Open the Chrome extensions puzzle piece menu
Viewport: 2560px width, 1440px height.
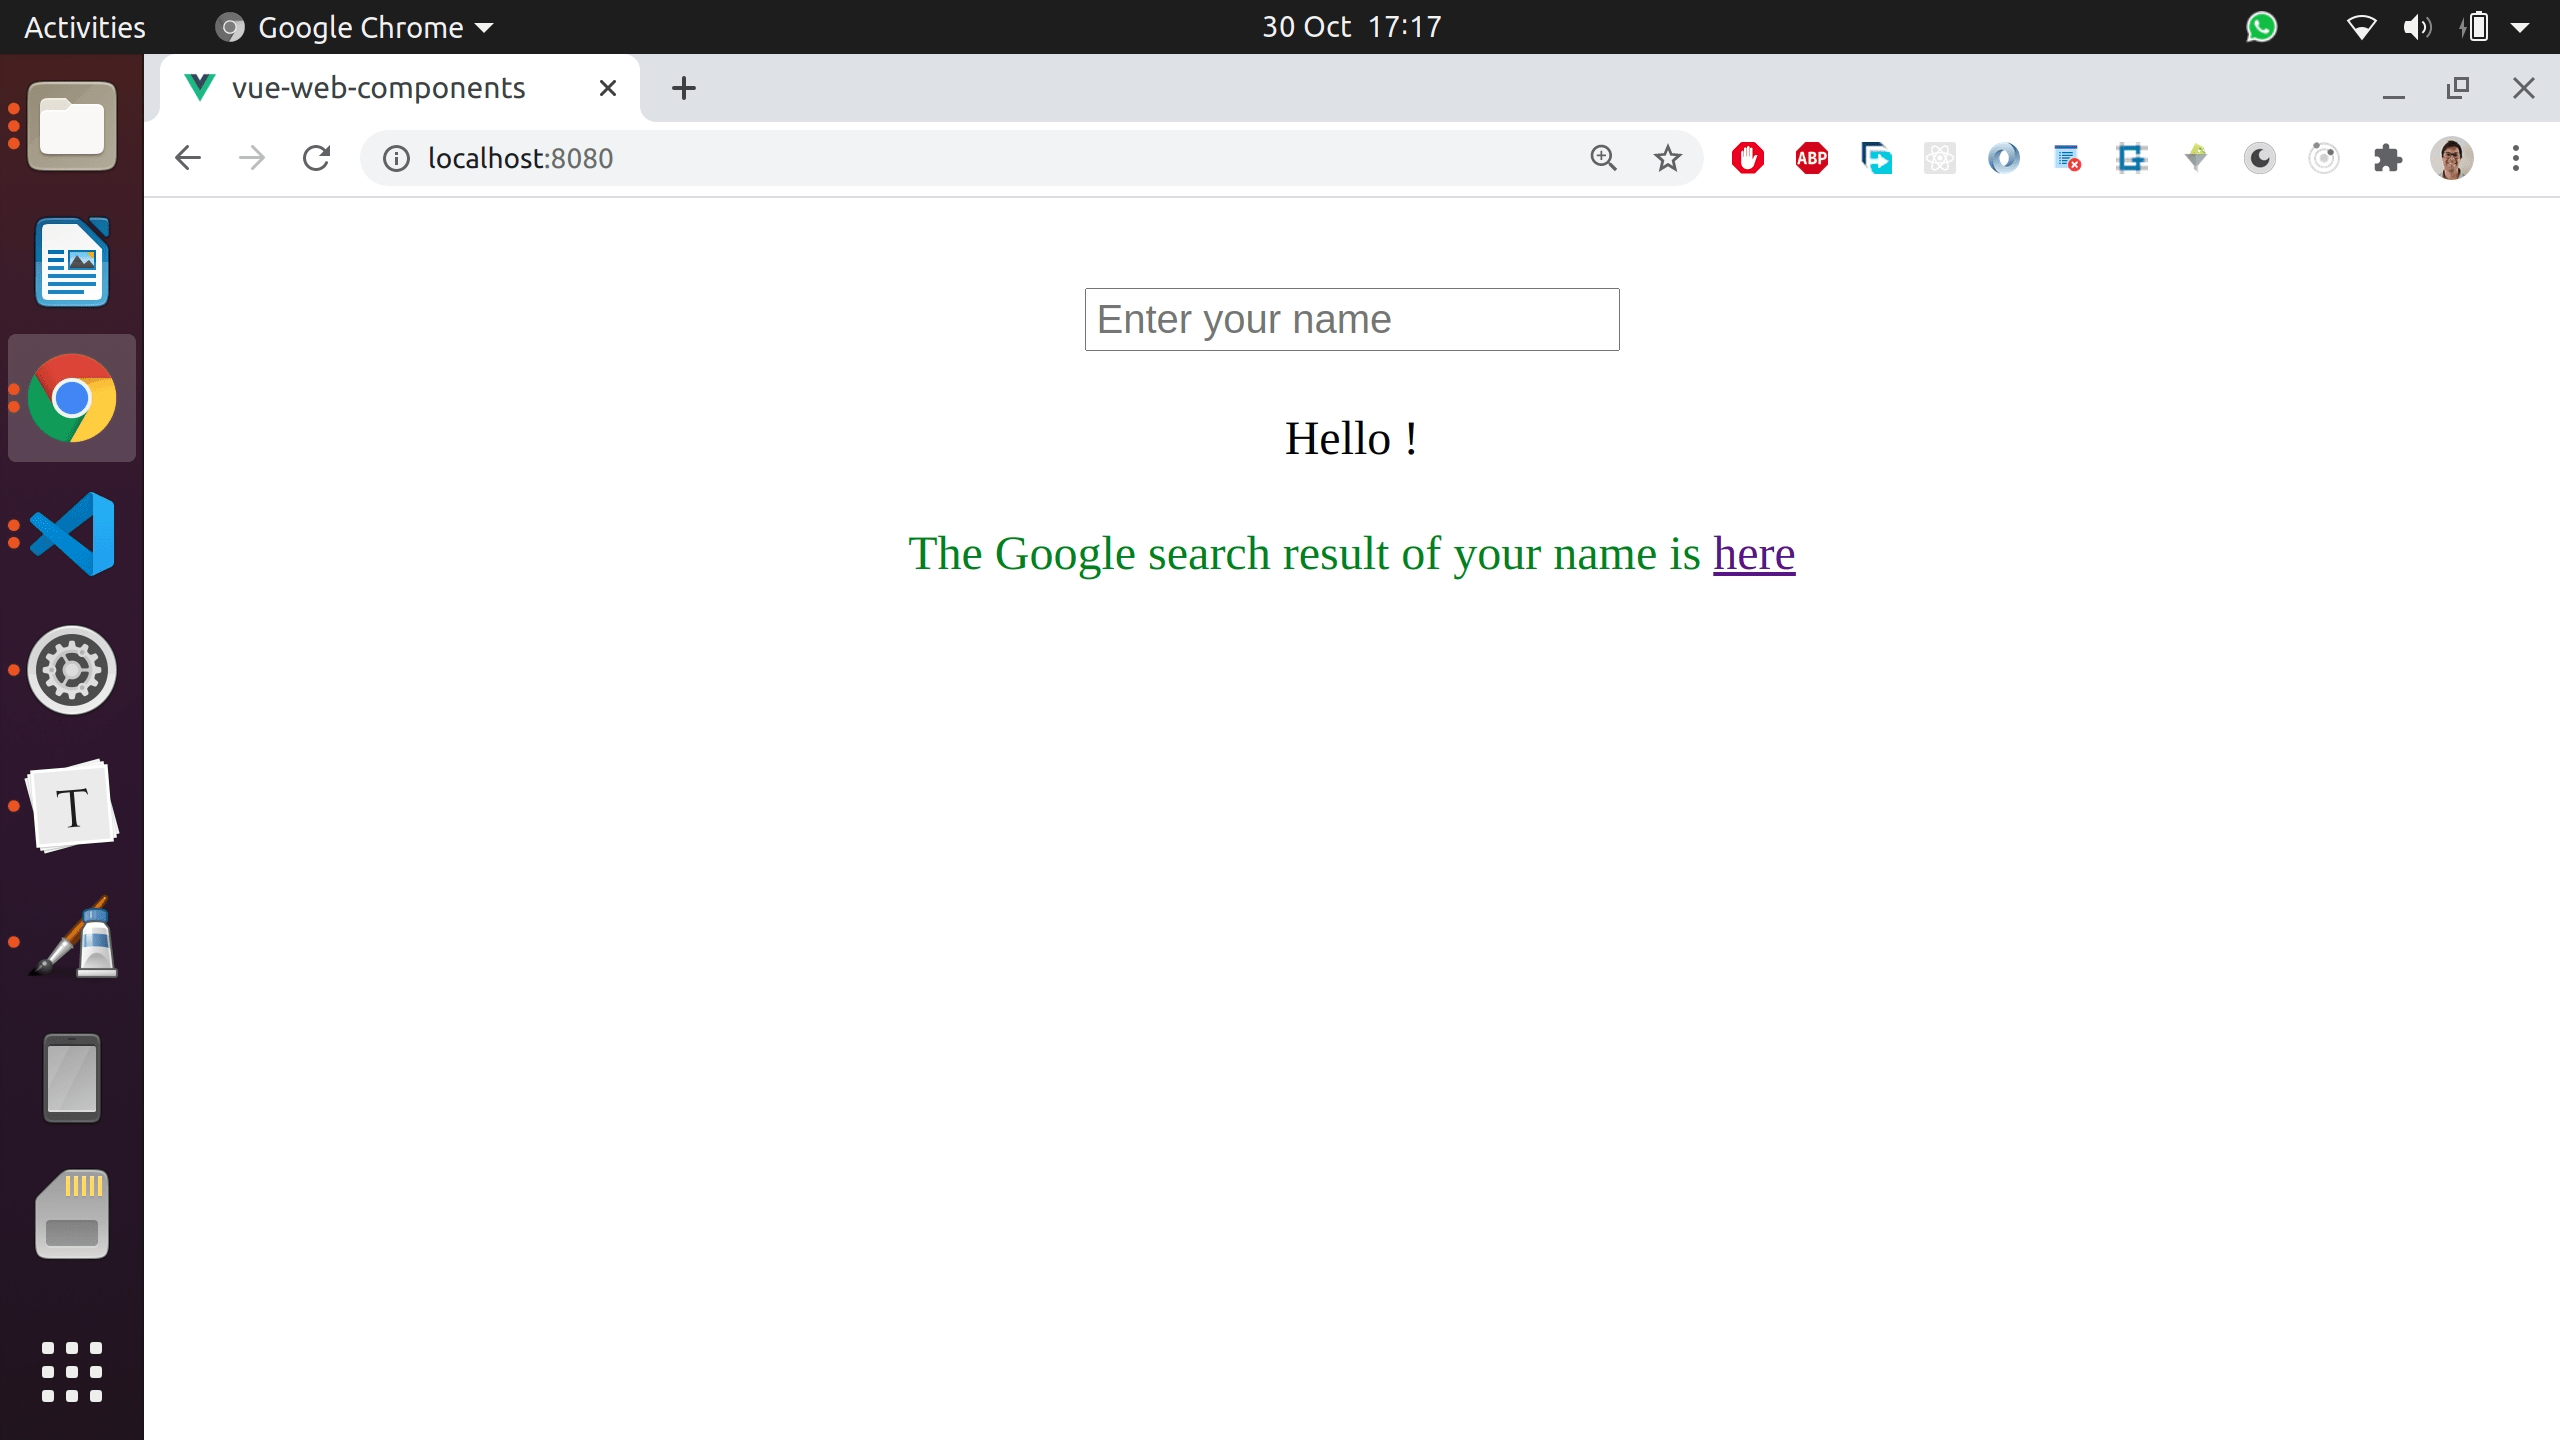pos(2389,158)
